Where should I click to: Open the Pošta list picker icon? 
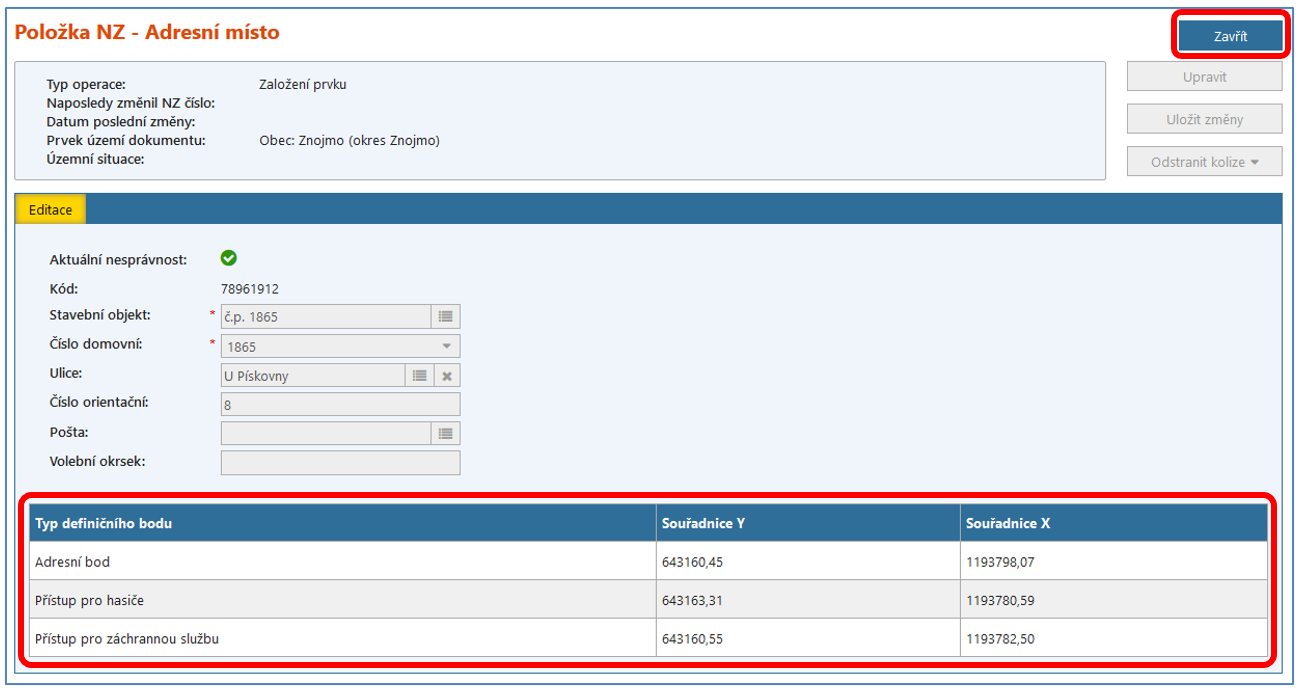click(446, 434)
